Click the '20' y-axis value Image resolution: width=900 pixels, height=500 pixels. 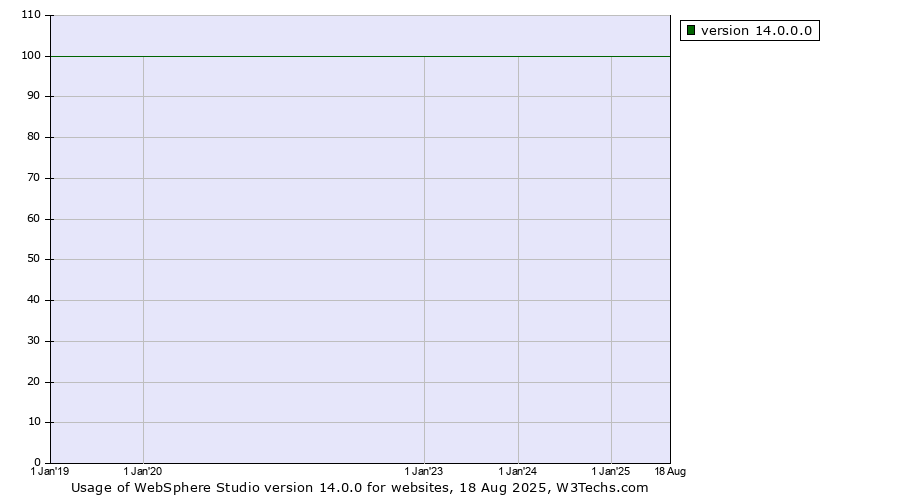pyautogui.click(x=33, y=382)
